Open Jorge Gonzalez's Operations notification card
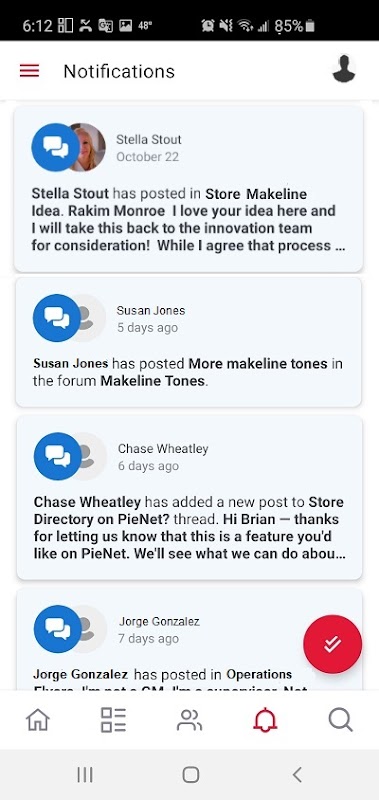The width and height of the screenshot is (379, 800). pyautogui.click(x=190, y=639)
